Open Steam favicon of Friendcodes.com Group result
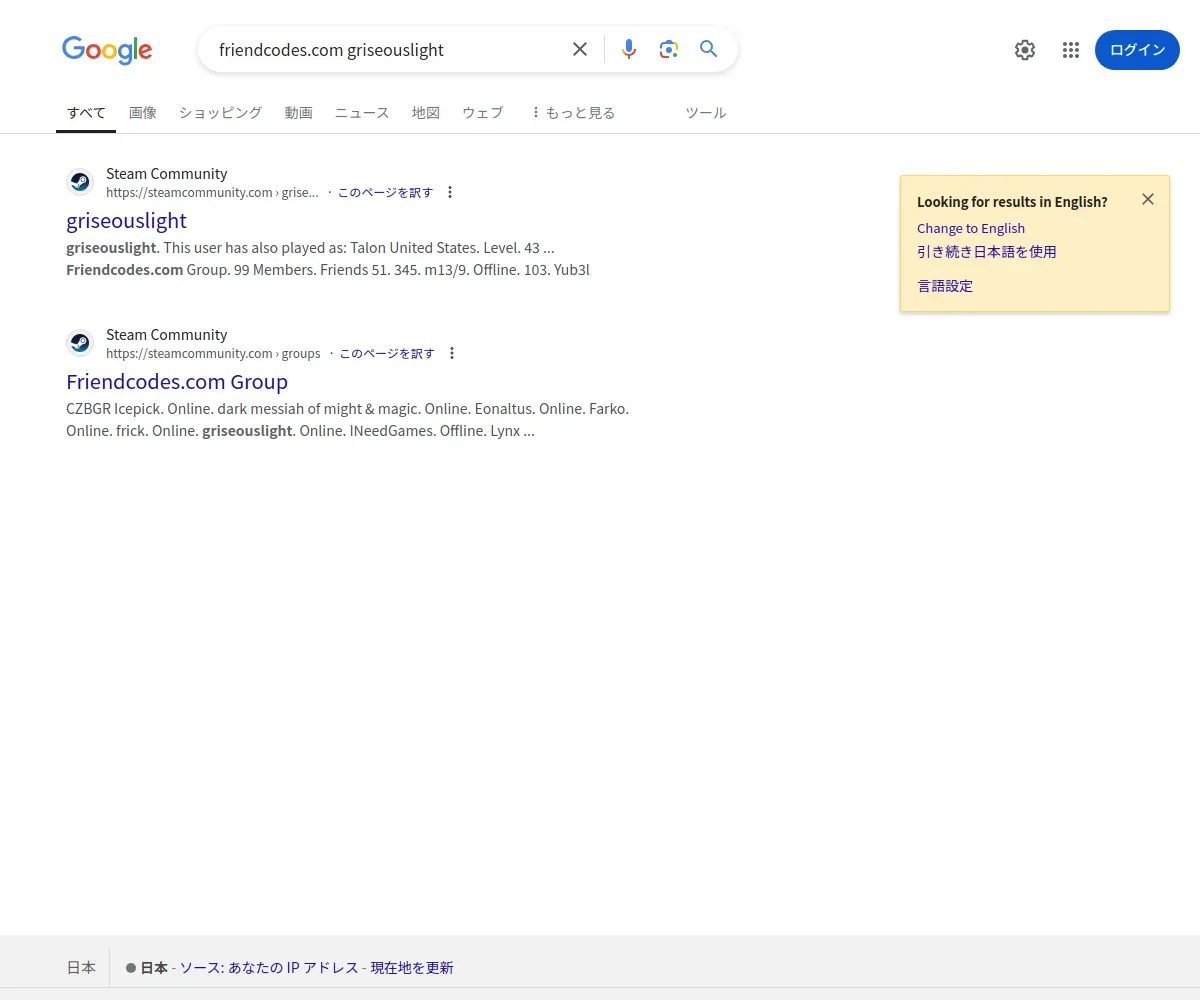 [x=80, y=343]
